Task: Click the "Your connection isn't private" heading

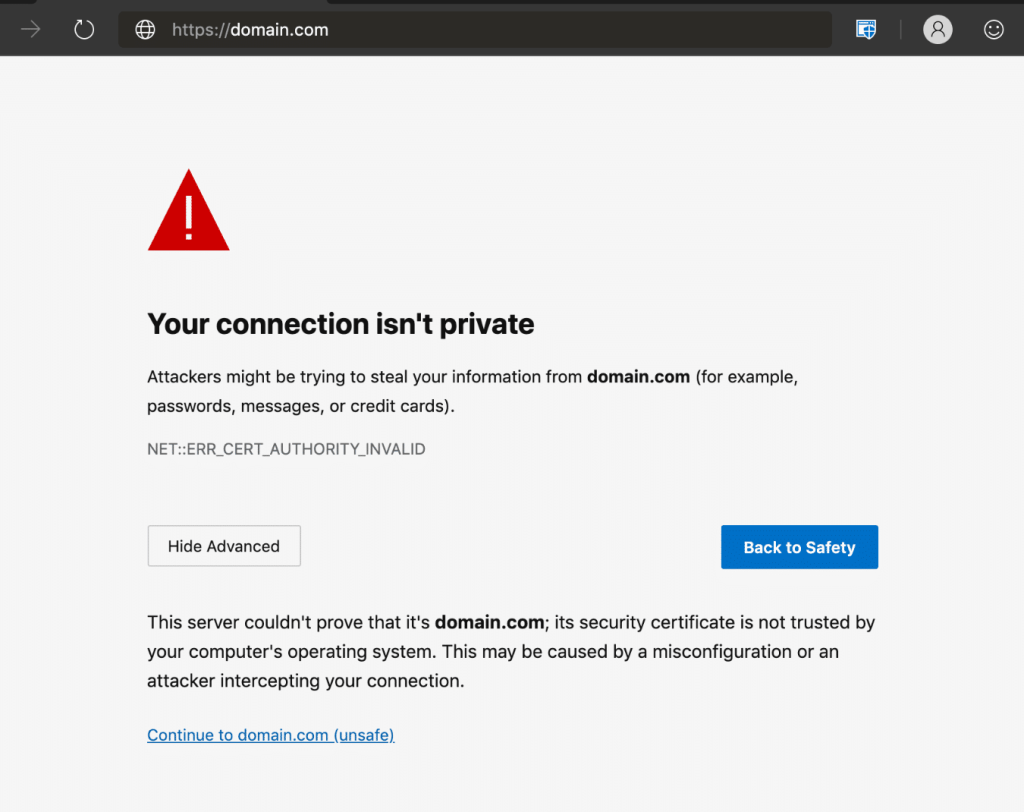Action: [x=340, y=324]
